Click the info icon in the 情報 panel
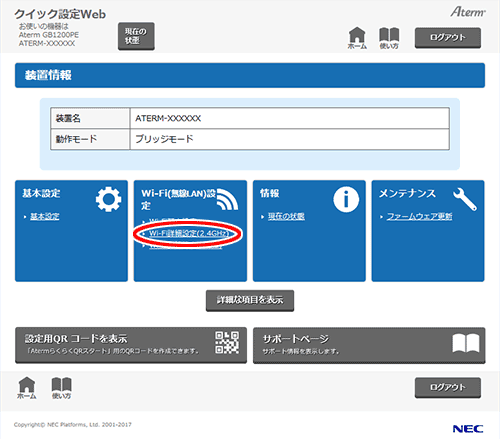 coord(346,199)
